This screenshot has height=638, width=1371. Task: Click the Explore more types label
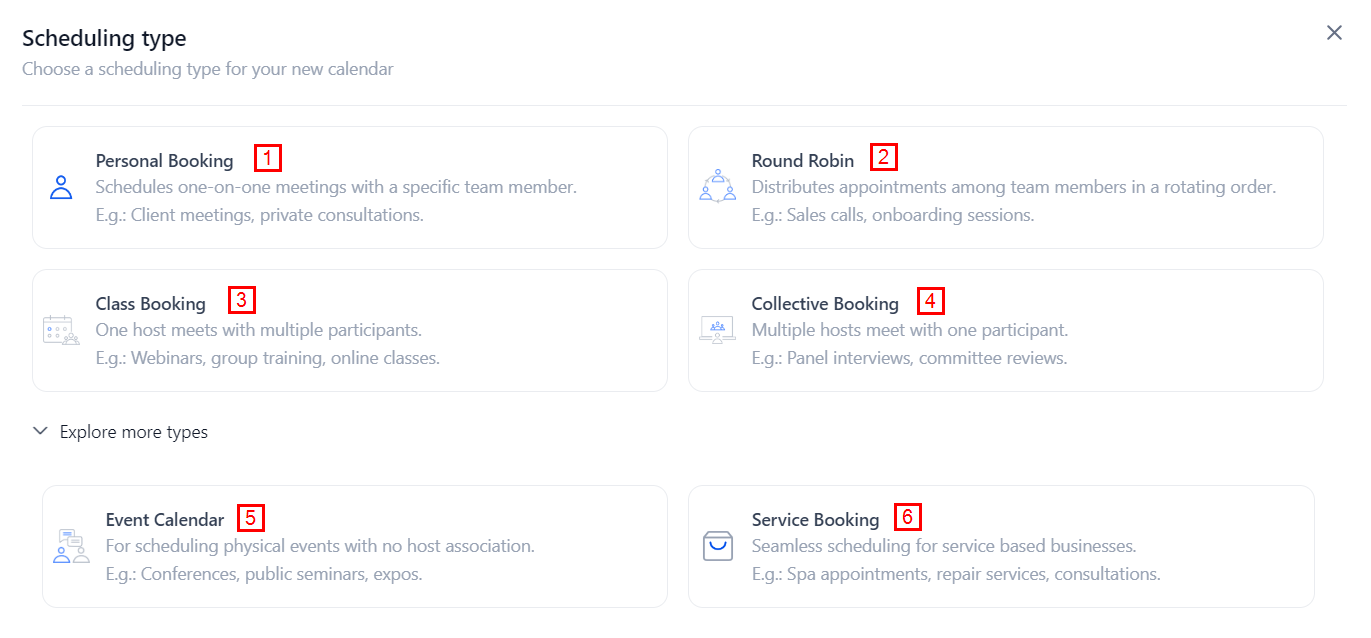[x=134, y=432]
